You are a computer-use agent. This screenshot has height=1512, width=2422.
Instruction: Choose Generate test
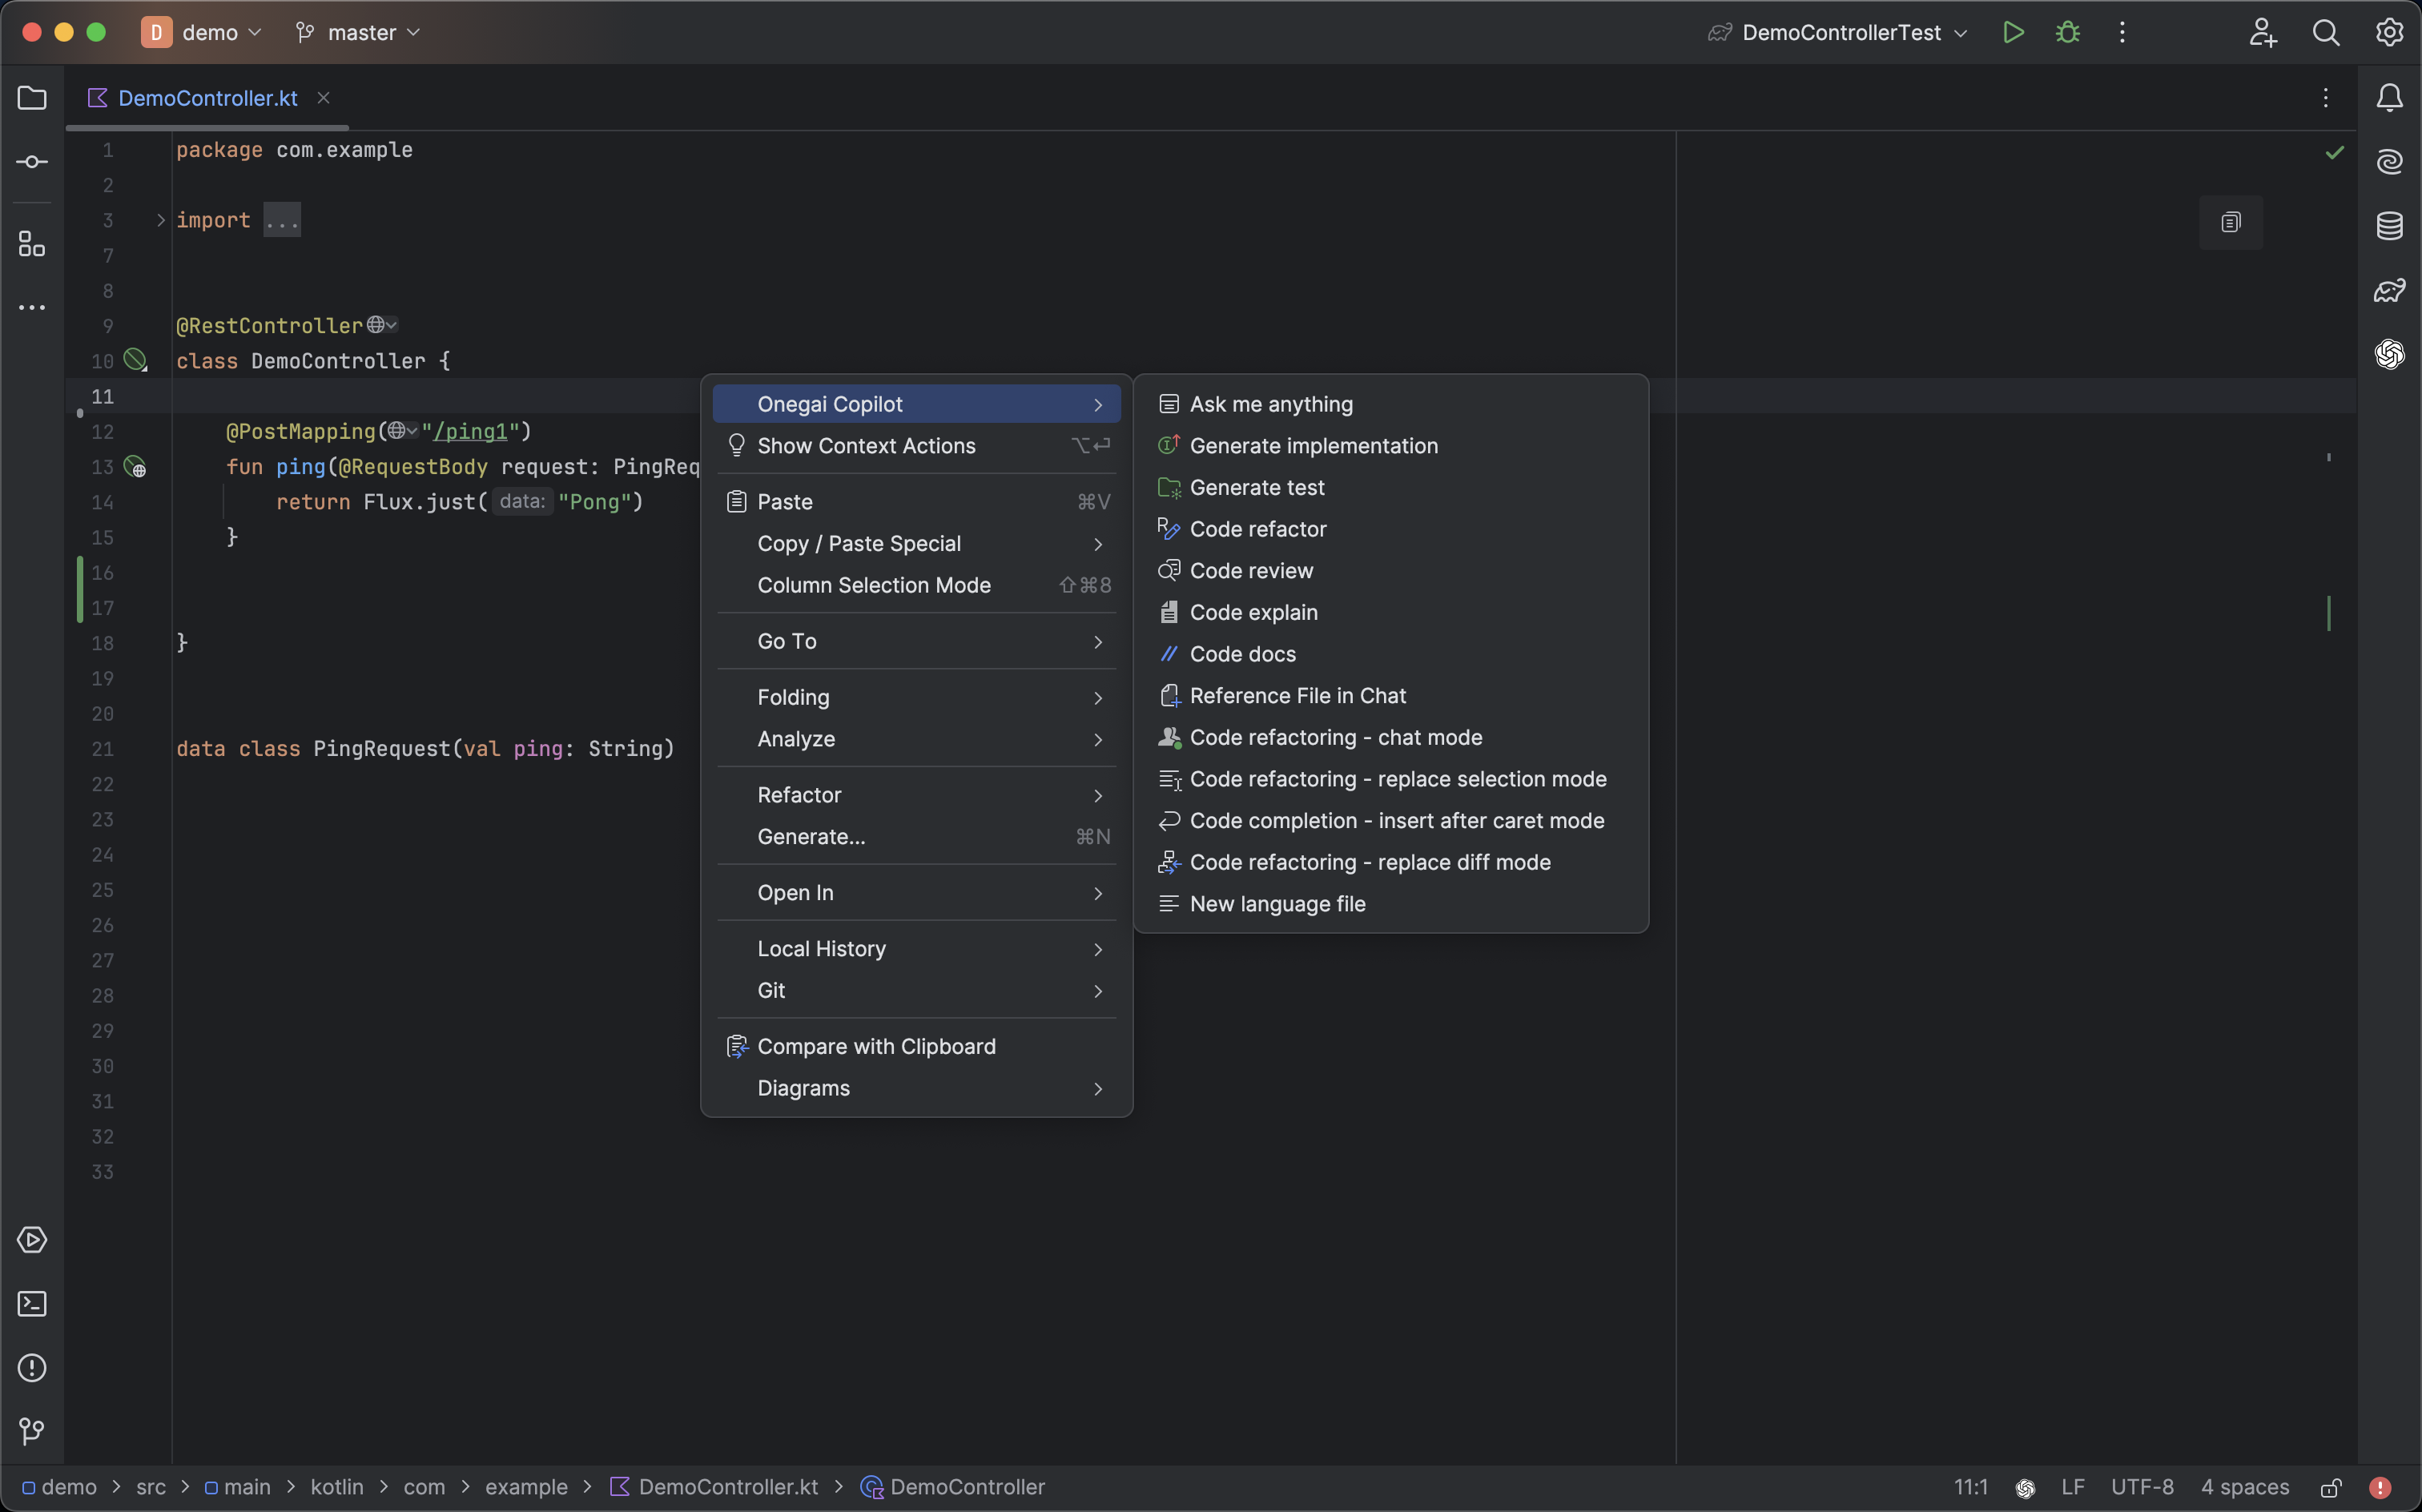tap(1391, 487)
